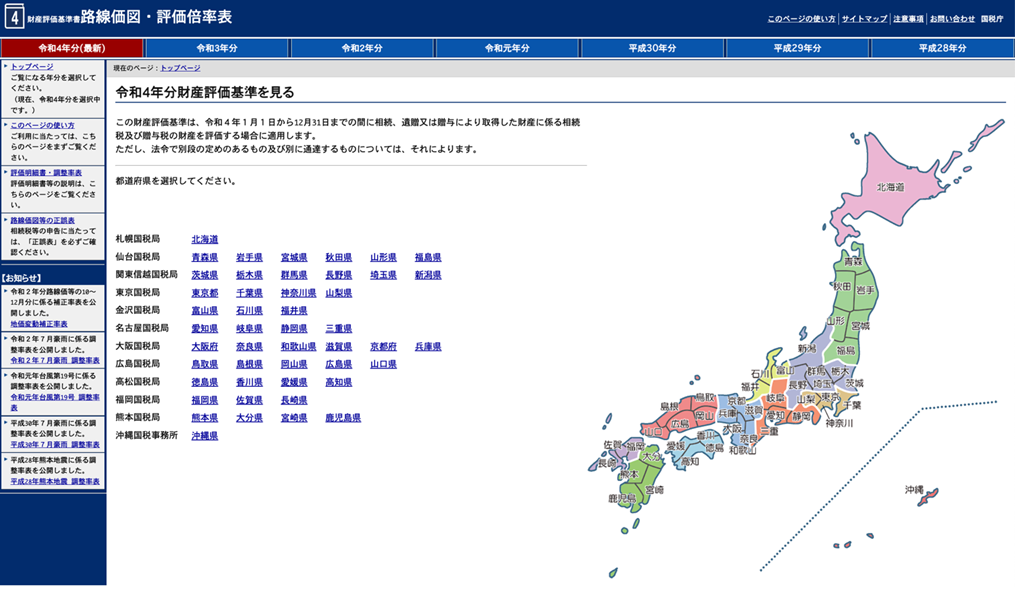Click 沖縄 island on the map
Viewport: 1015px width, 590px height.
tap(928, 497)
